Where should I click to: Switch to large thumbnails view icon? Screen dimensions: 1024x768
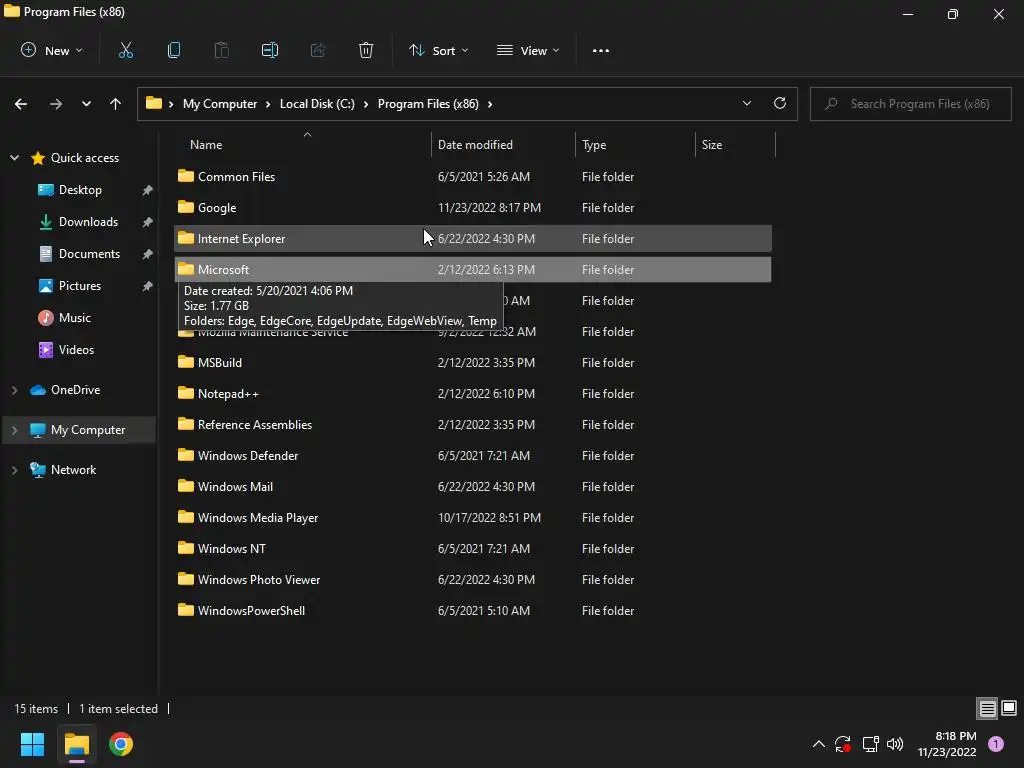tap(1009, 708)
